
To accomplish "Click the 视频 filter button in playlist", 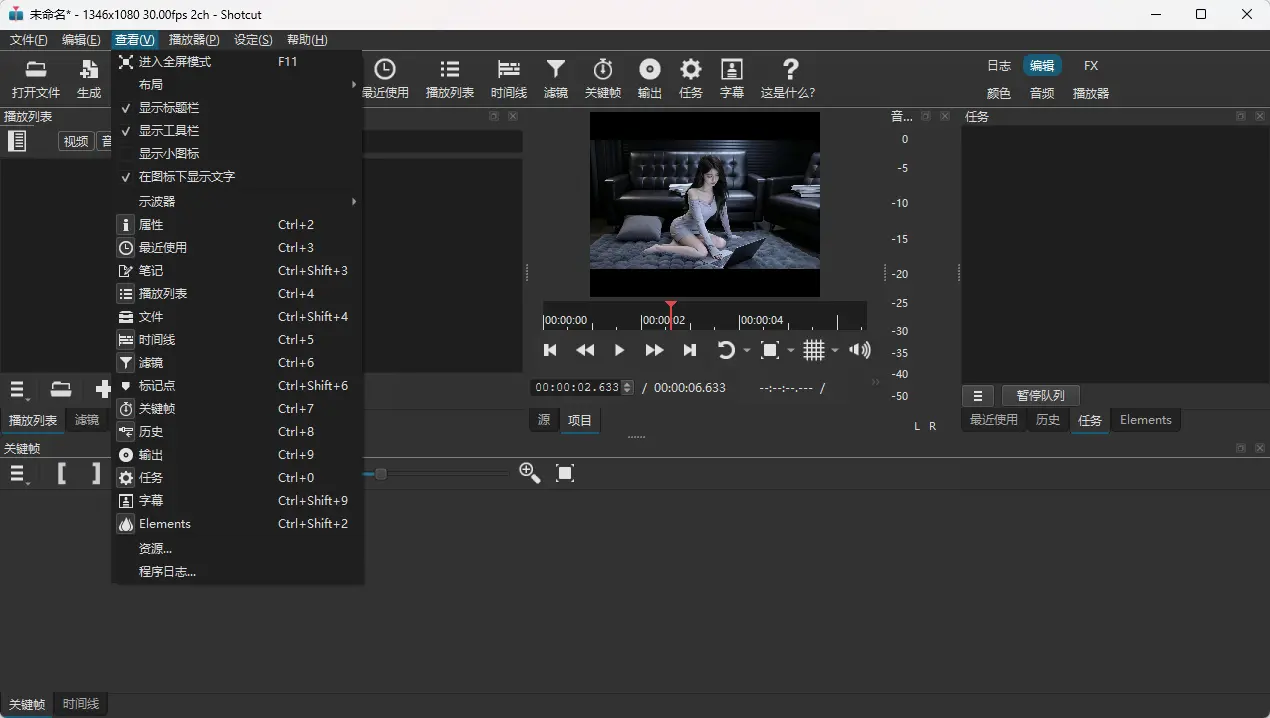I will pos(76,141).
